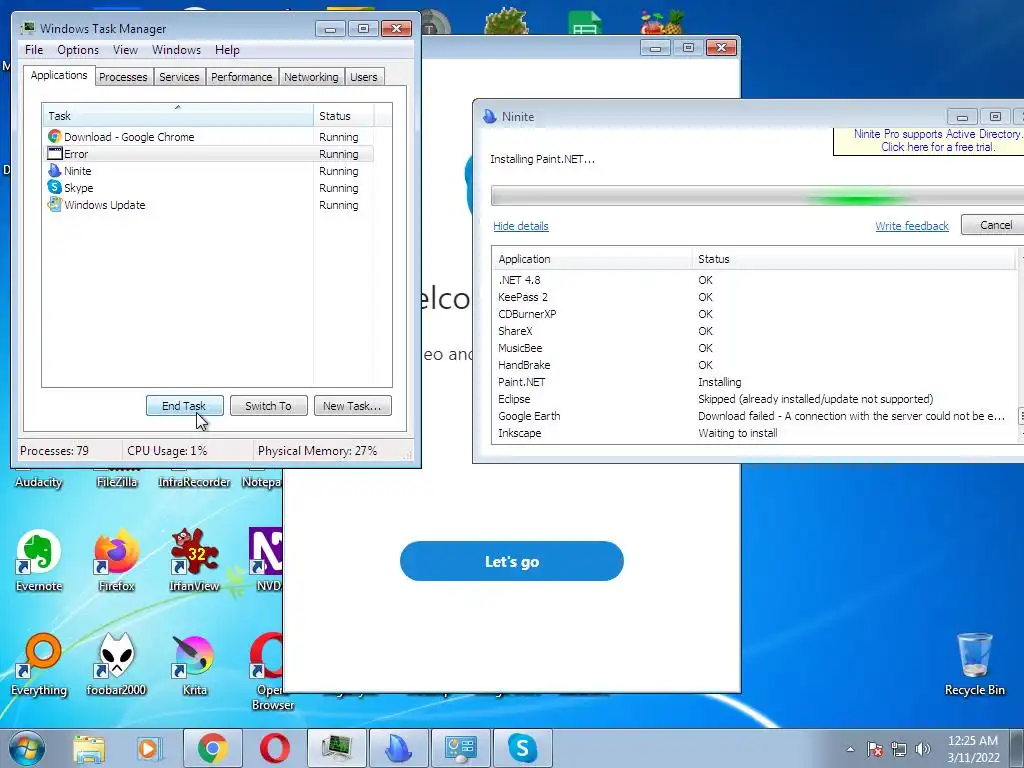Cancel the Ninite installation
This screenshot has width=1024, height=768.
994,225
